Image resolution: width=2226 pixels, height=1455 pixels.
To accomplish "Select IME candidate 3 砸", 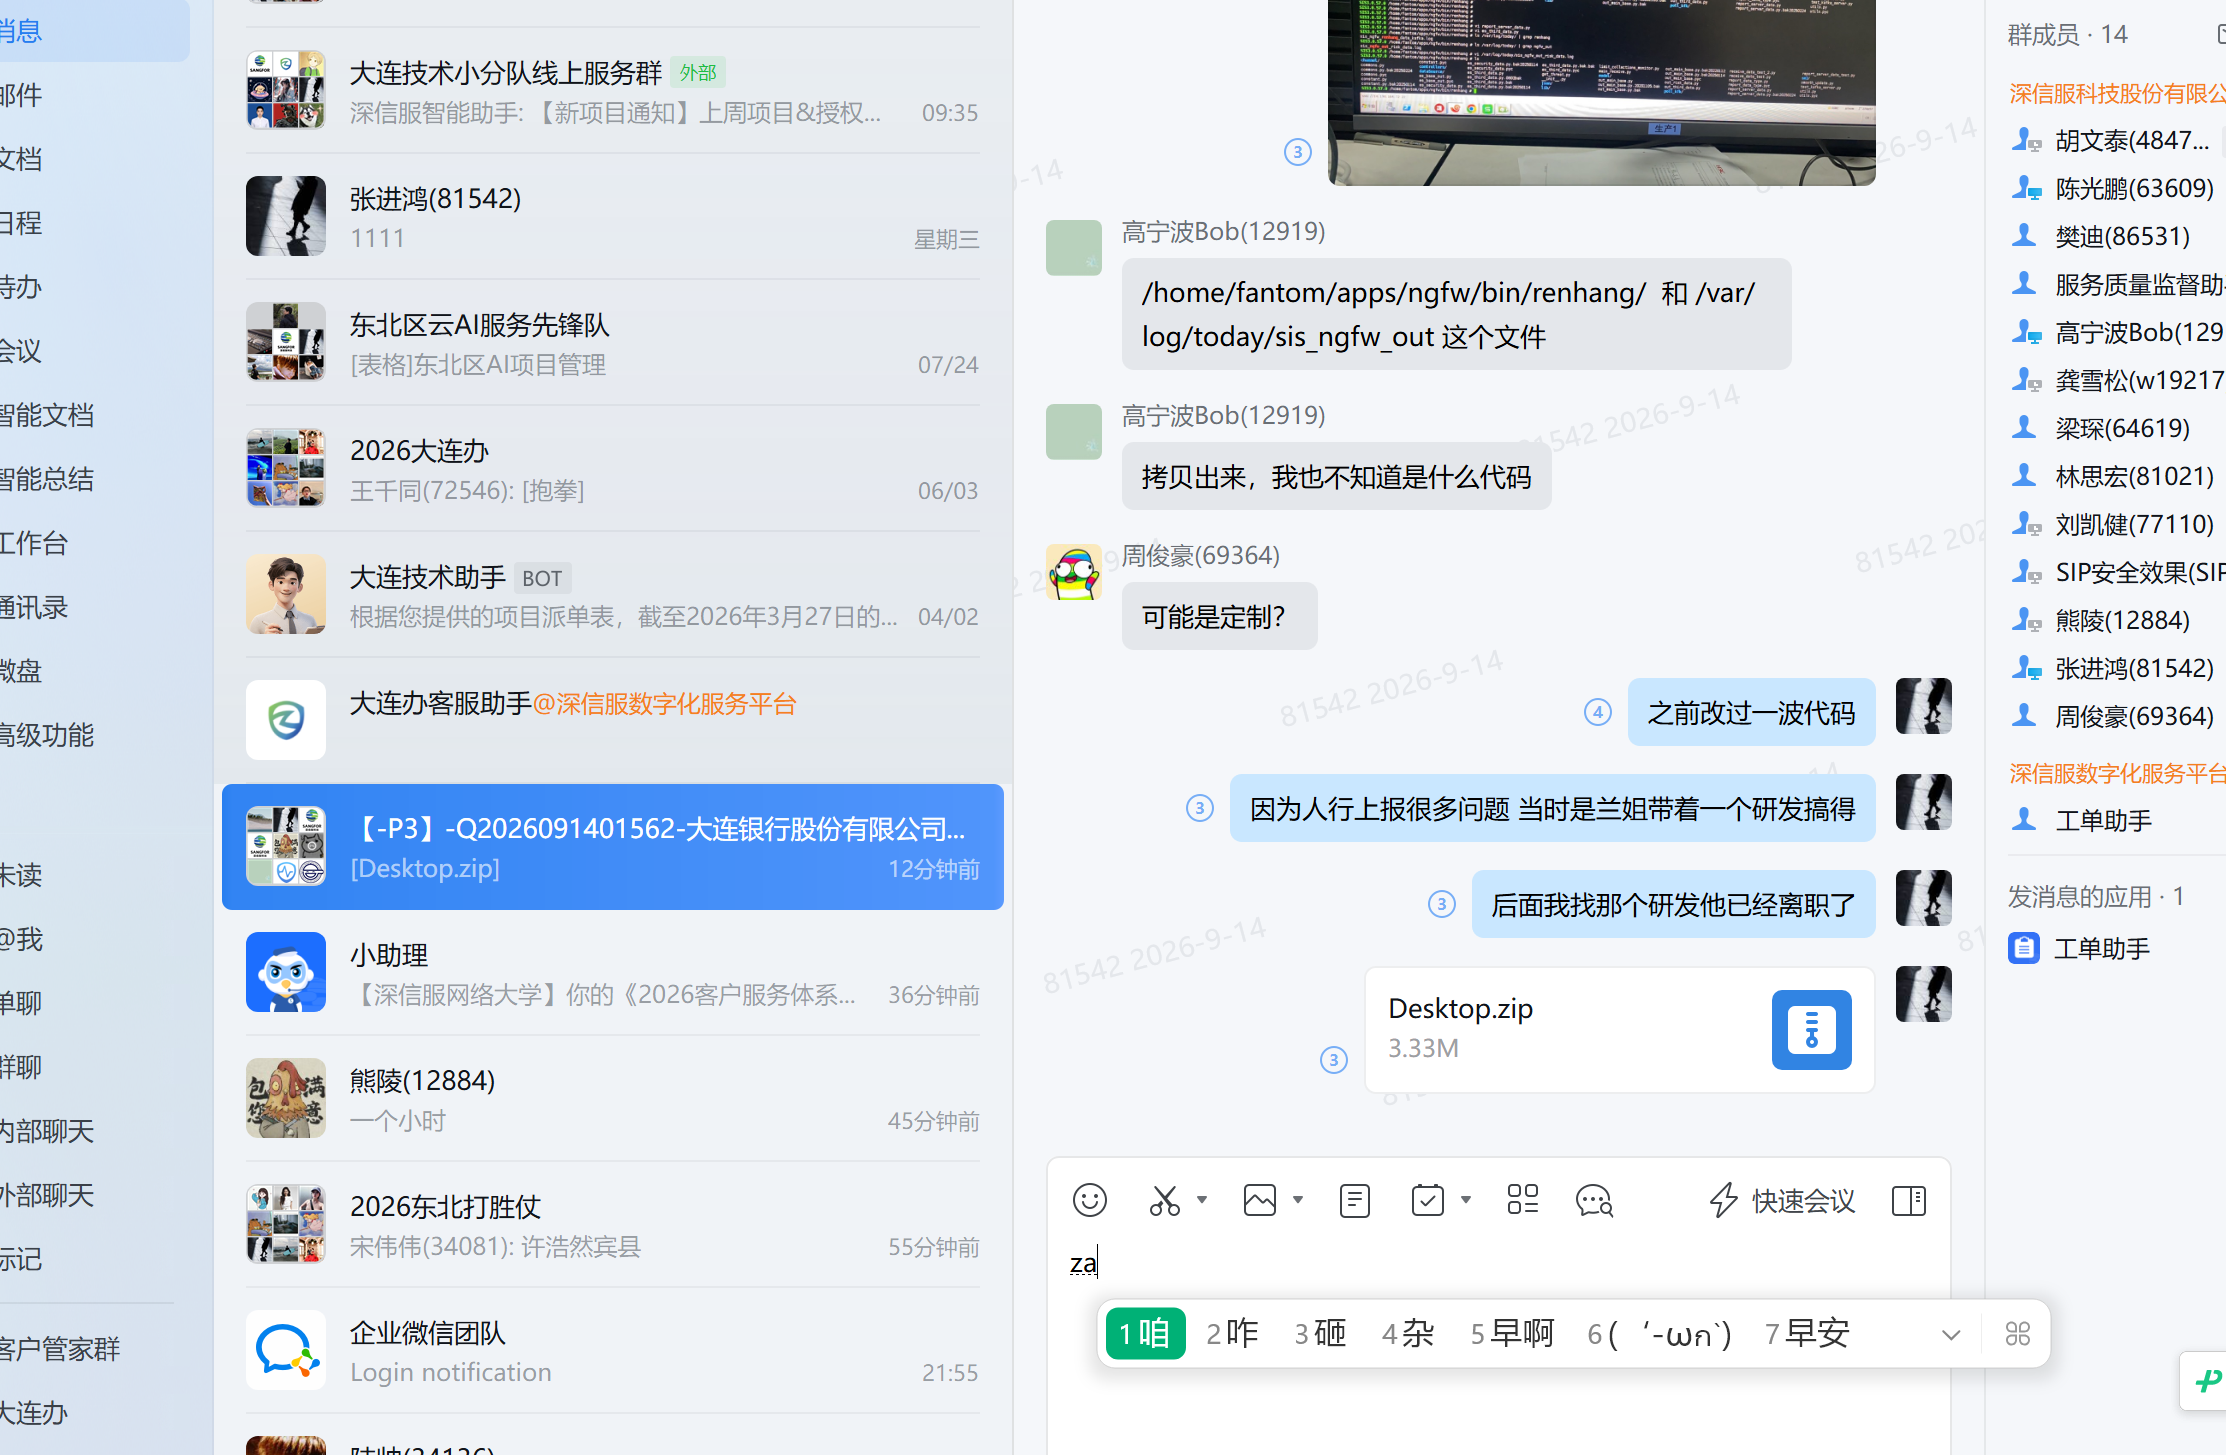I will coord(1319,1333).
